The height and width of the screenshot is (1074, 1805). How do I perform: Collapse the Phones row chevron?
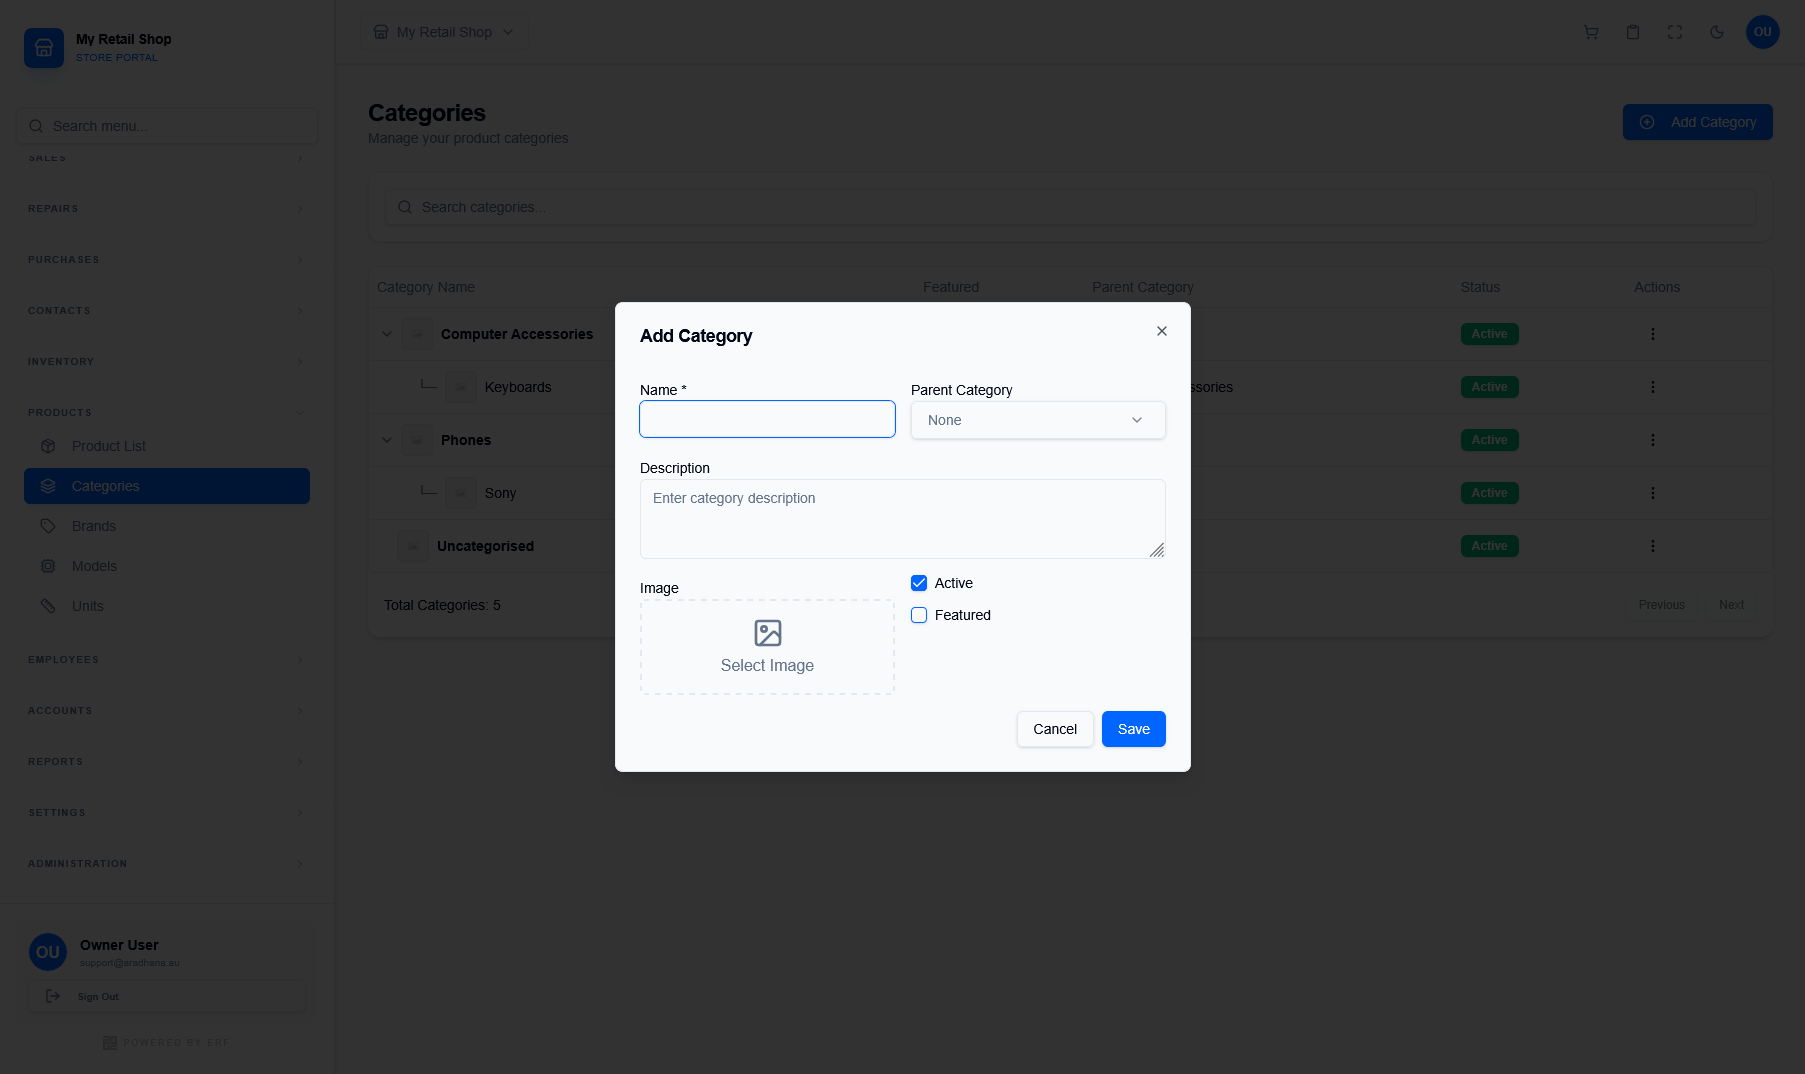coord(387,440)
